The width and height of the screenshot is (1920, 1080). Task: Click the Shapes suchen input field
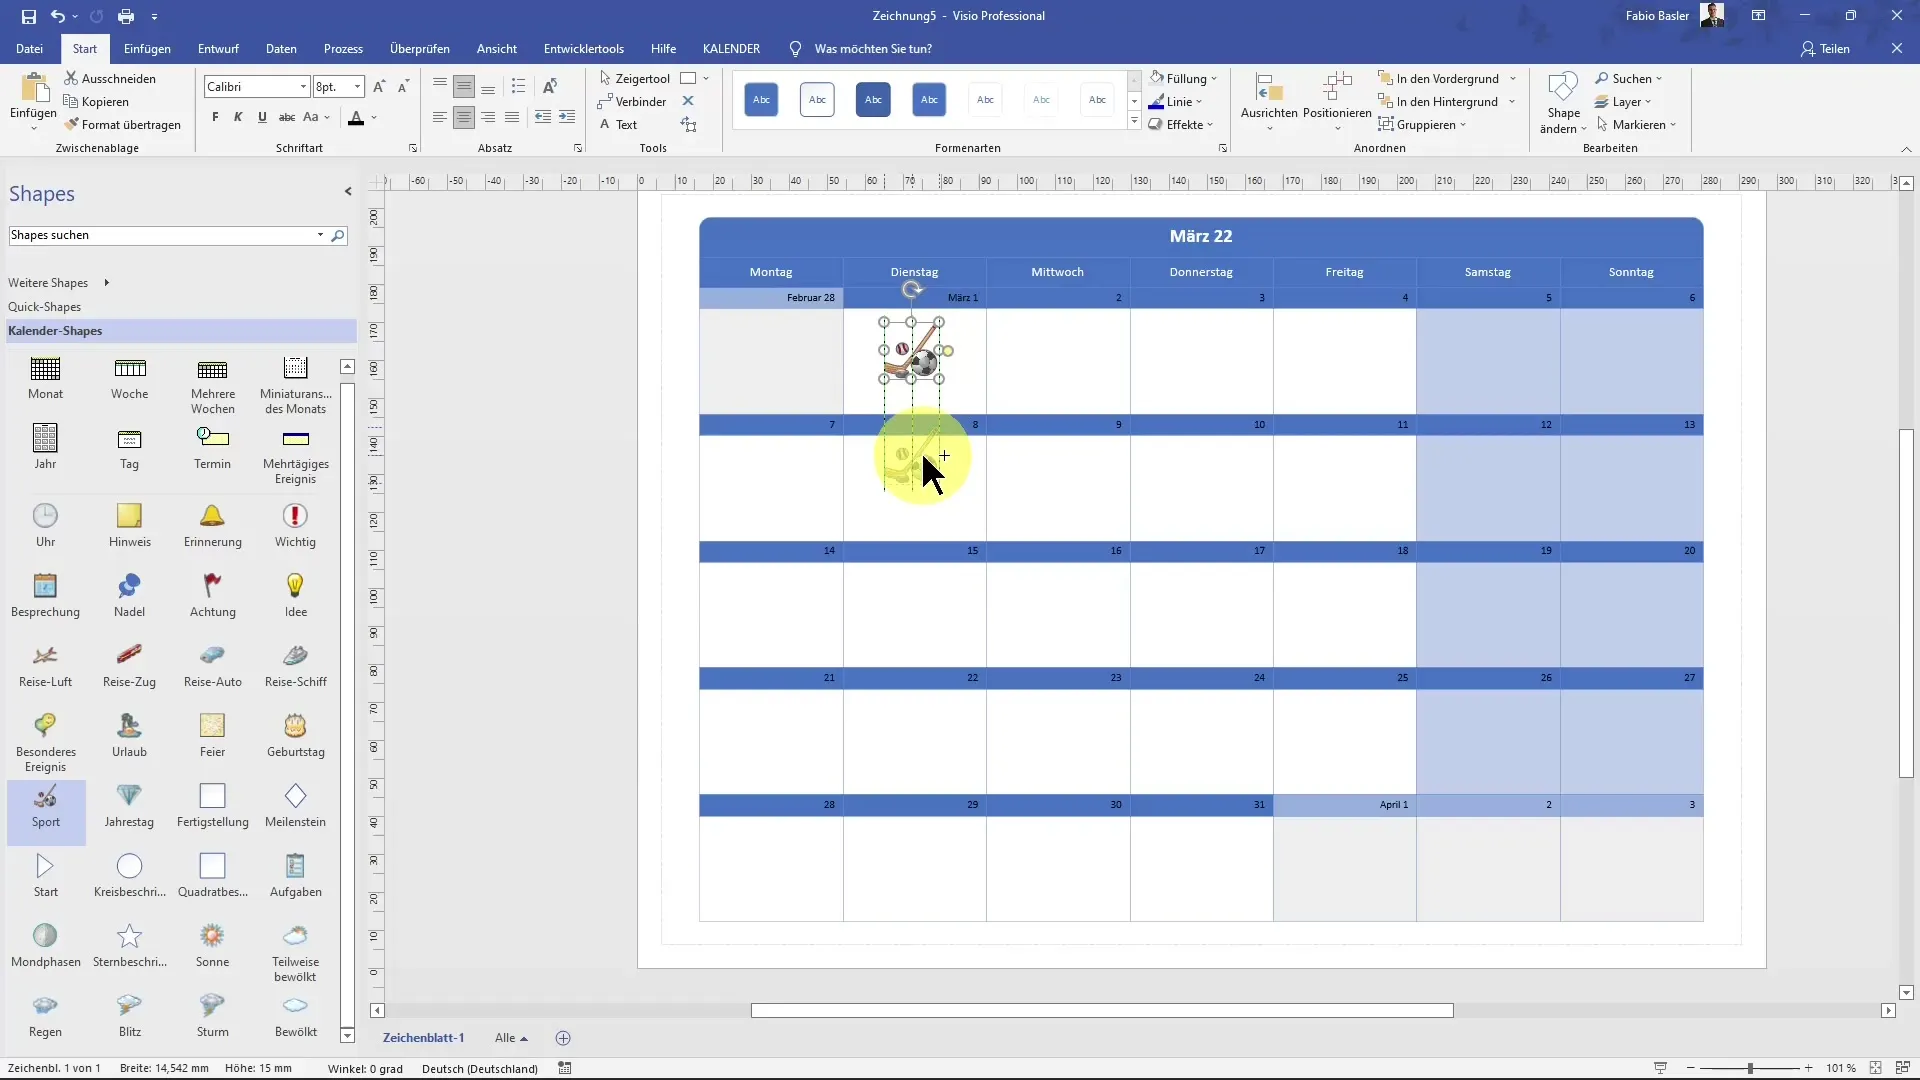(164, 235)
